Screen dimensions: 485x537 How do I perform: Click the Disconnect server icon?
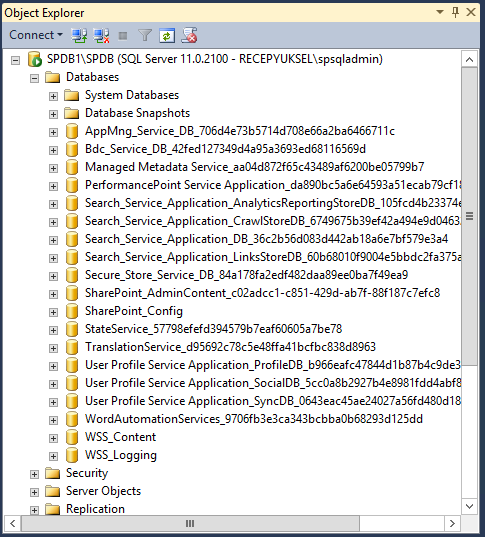101,35
